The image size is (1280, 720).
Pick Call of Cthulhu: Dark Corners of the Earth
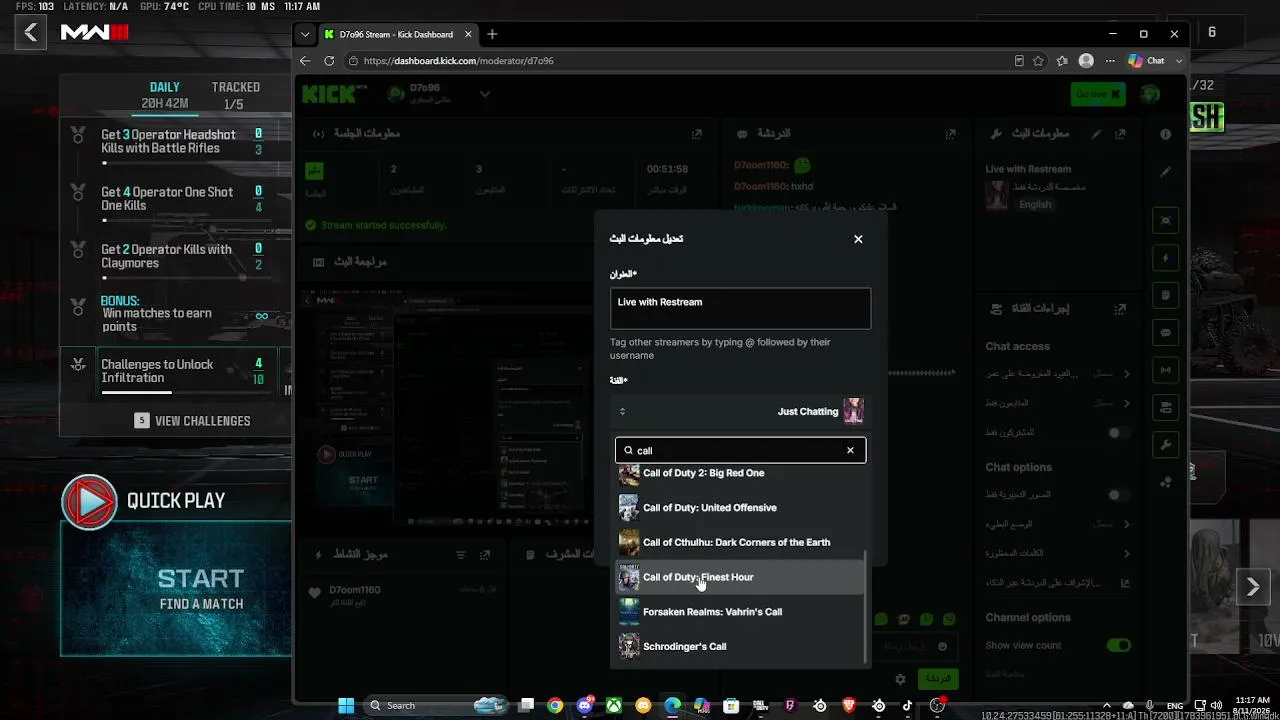click(x=740, y=542)
